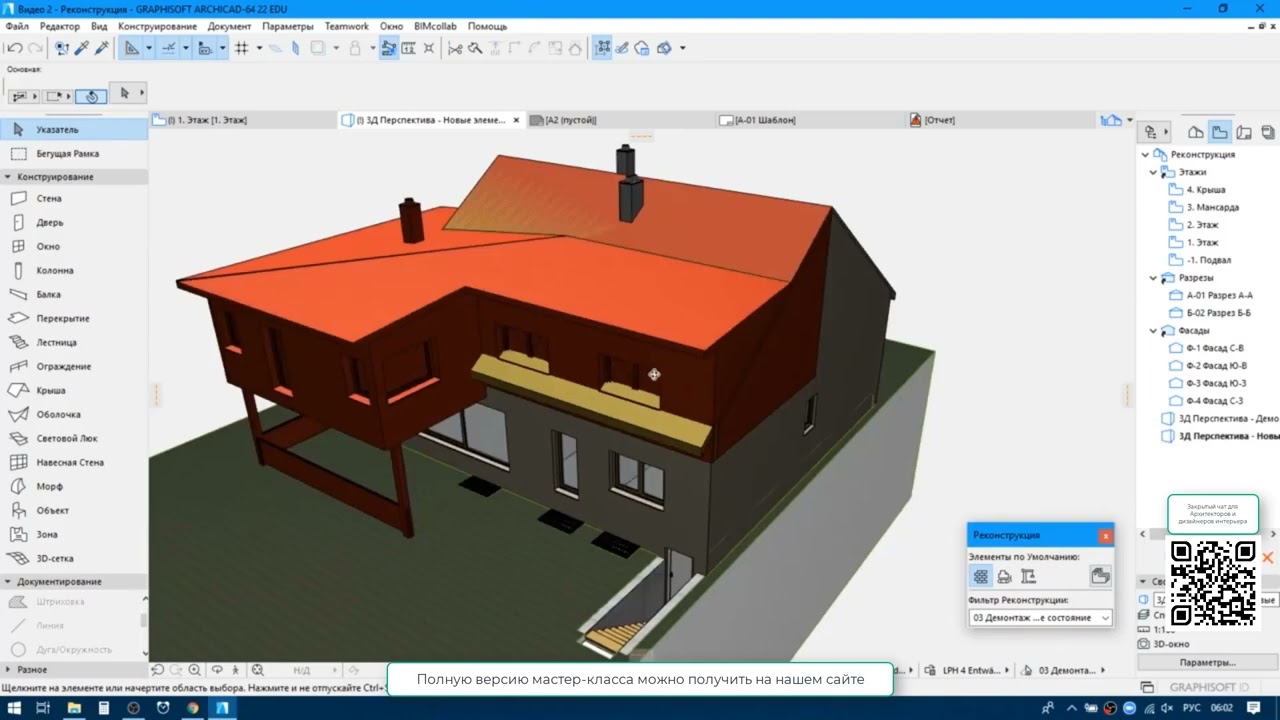
Task: Select the Стена (Wall) tool
Action: click(74, 198)
